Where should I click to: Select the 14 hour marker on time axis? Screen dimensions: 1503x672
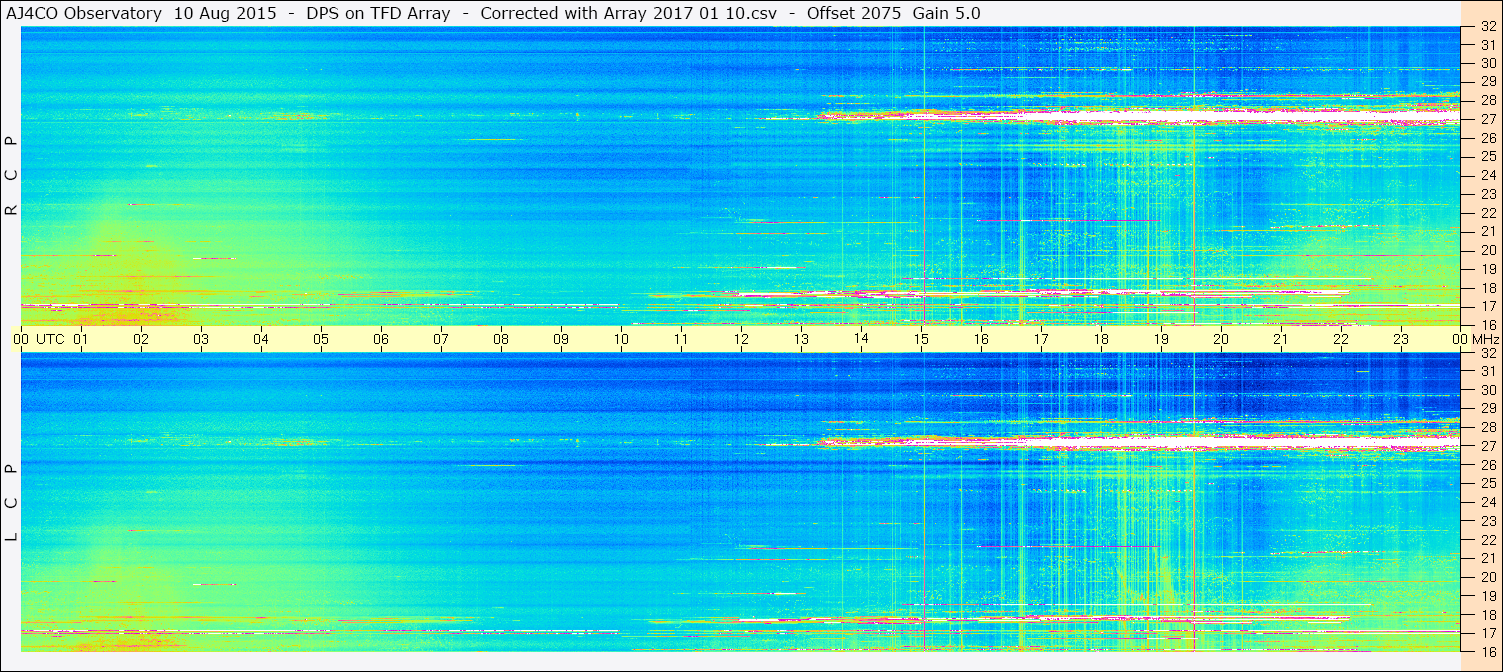tap(861, 339)
